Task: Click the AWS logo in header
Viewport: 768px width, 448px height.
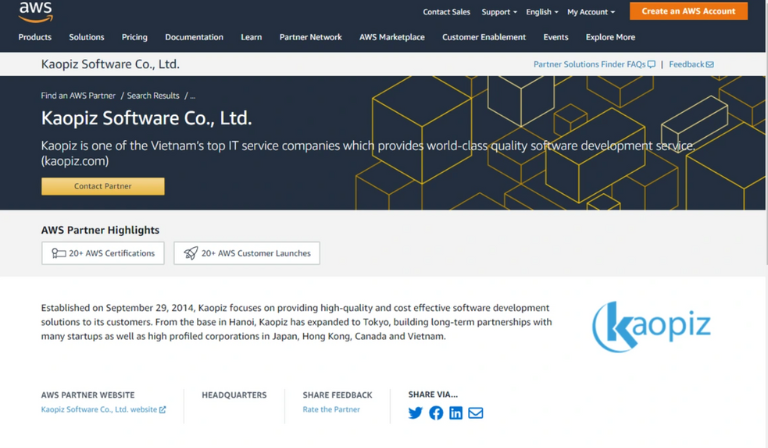Action: (35, 12)
